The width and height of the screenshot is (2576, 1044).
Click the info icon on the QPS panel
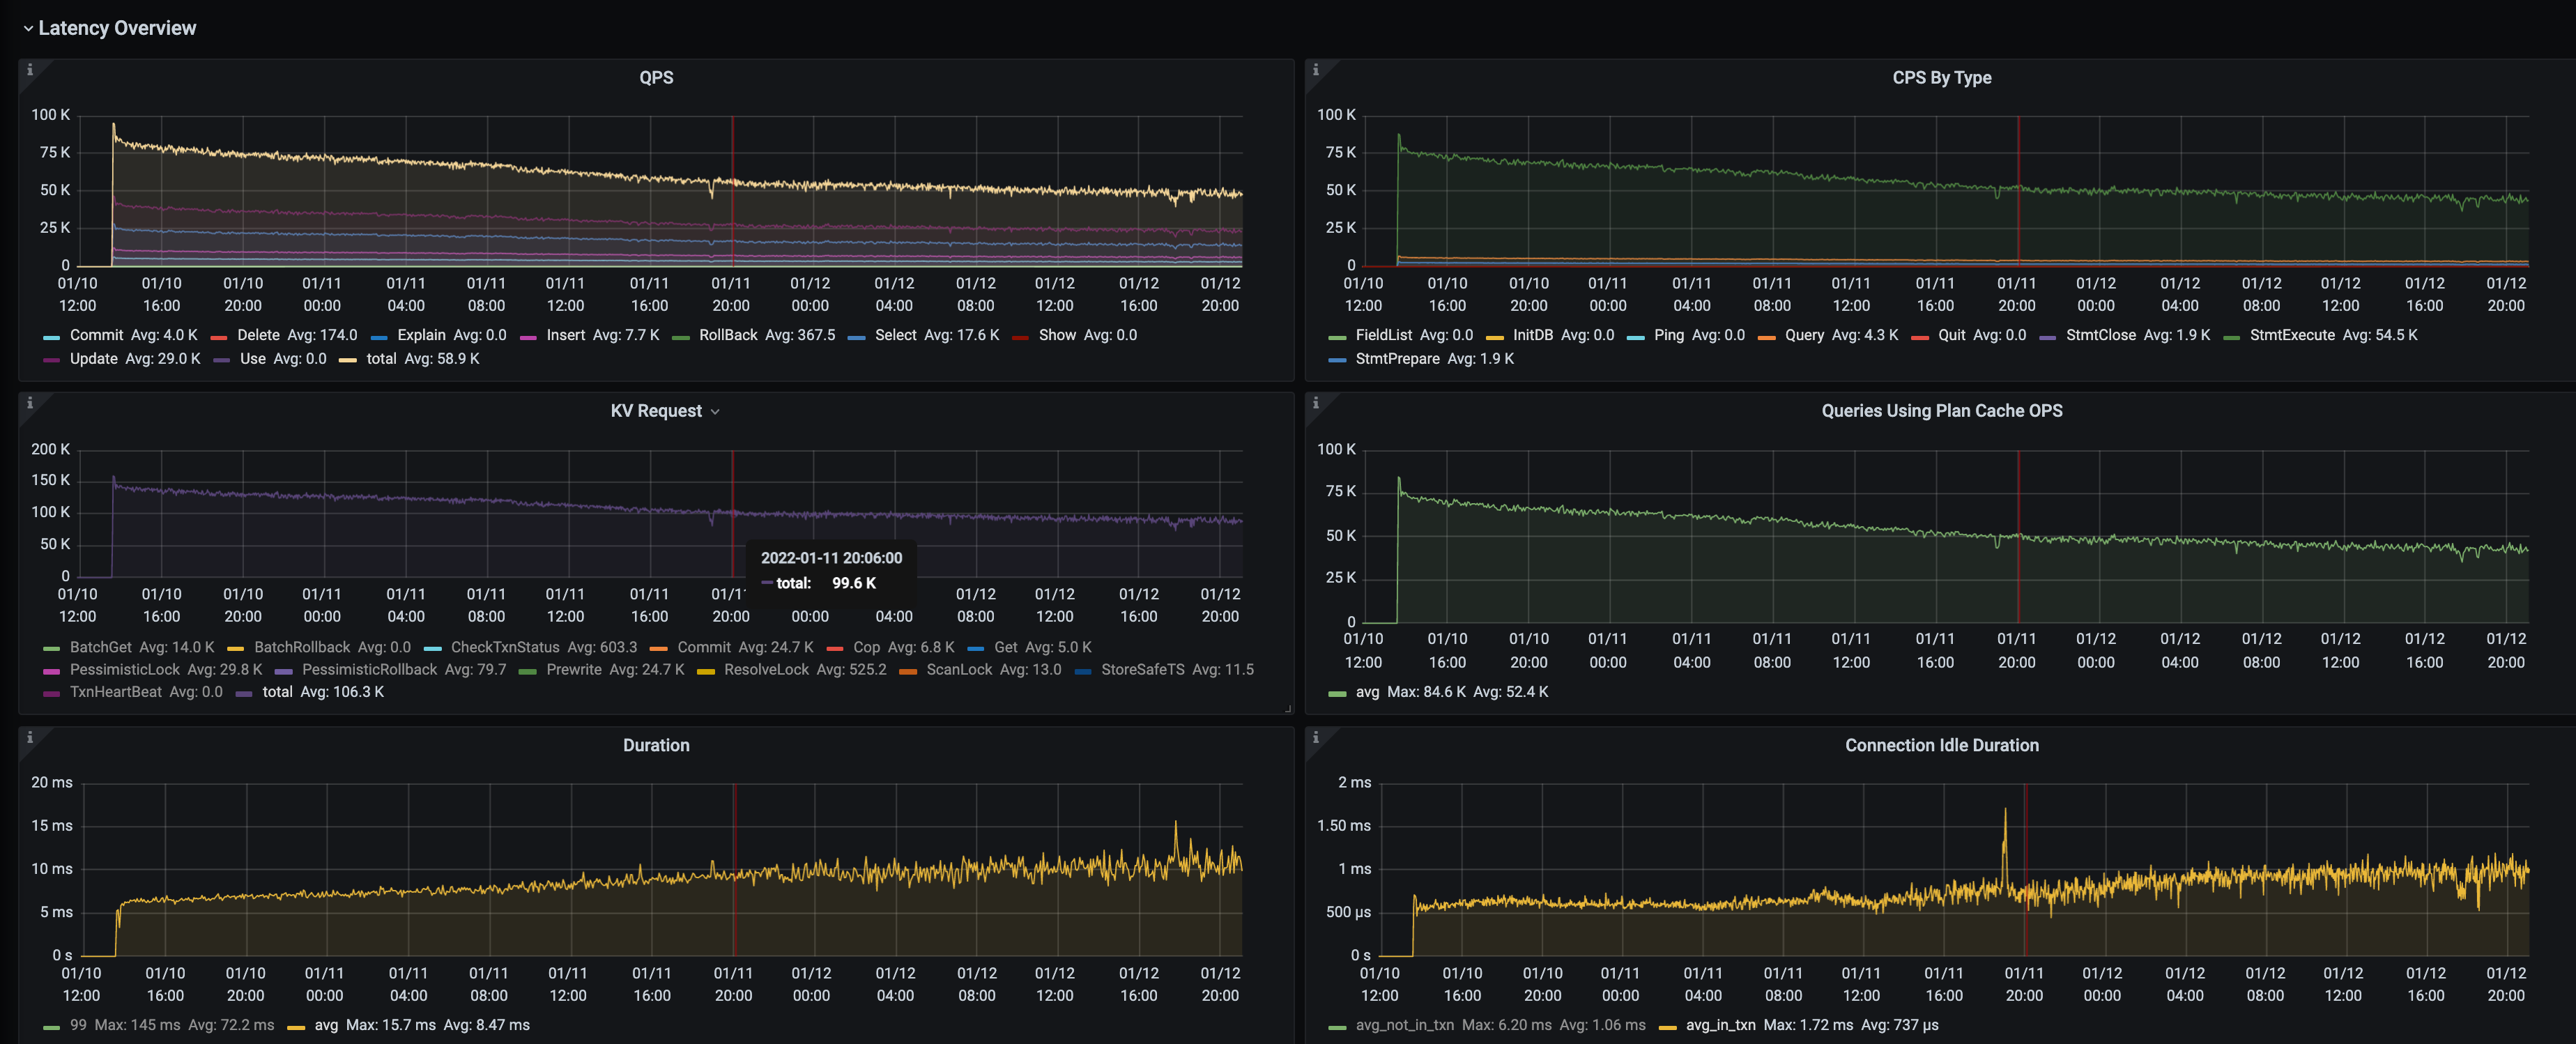[30, 70]
